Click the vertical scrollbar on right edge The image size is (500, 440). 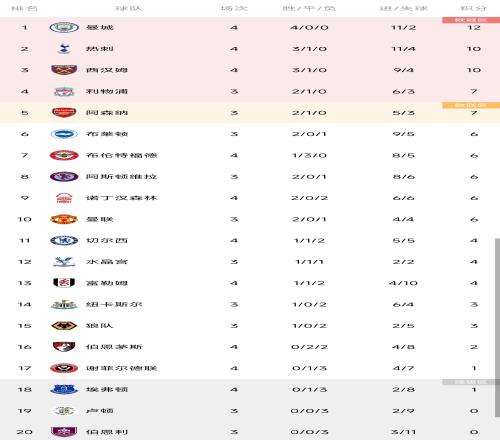tap(497, 327)
